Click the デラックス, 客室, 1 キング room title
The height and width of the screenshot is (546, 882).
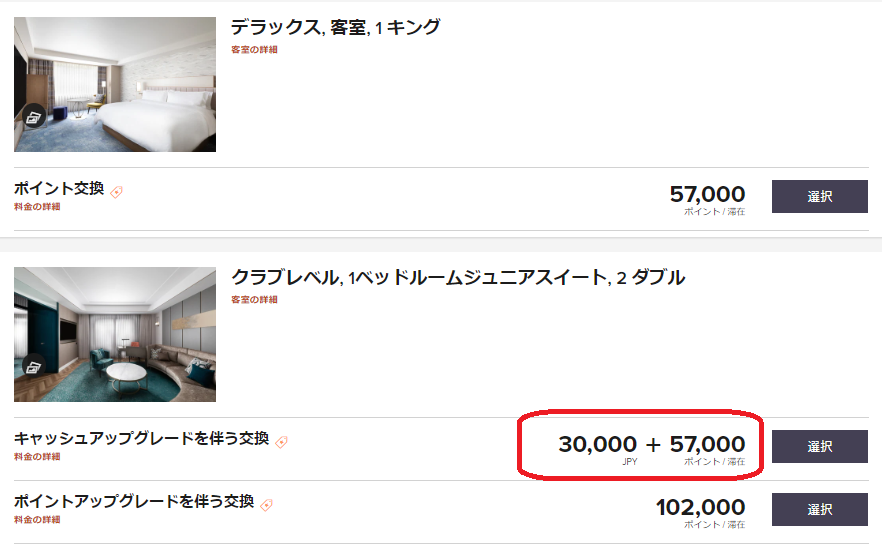tap(335, 28)
